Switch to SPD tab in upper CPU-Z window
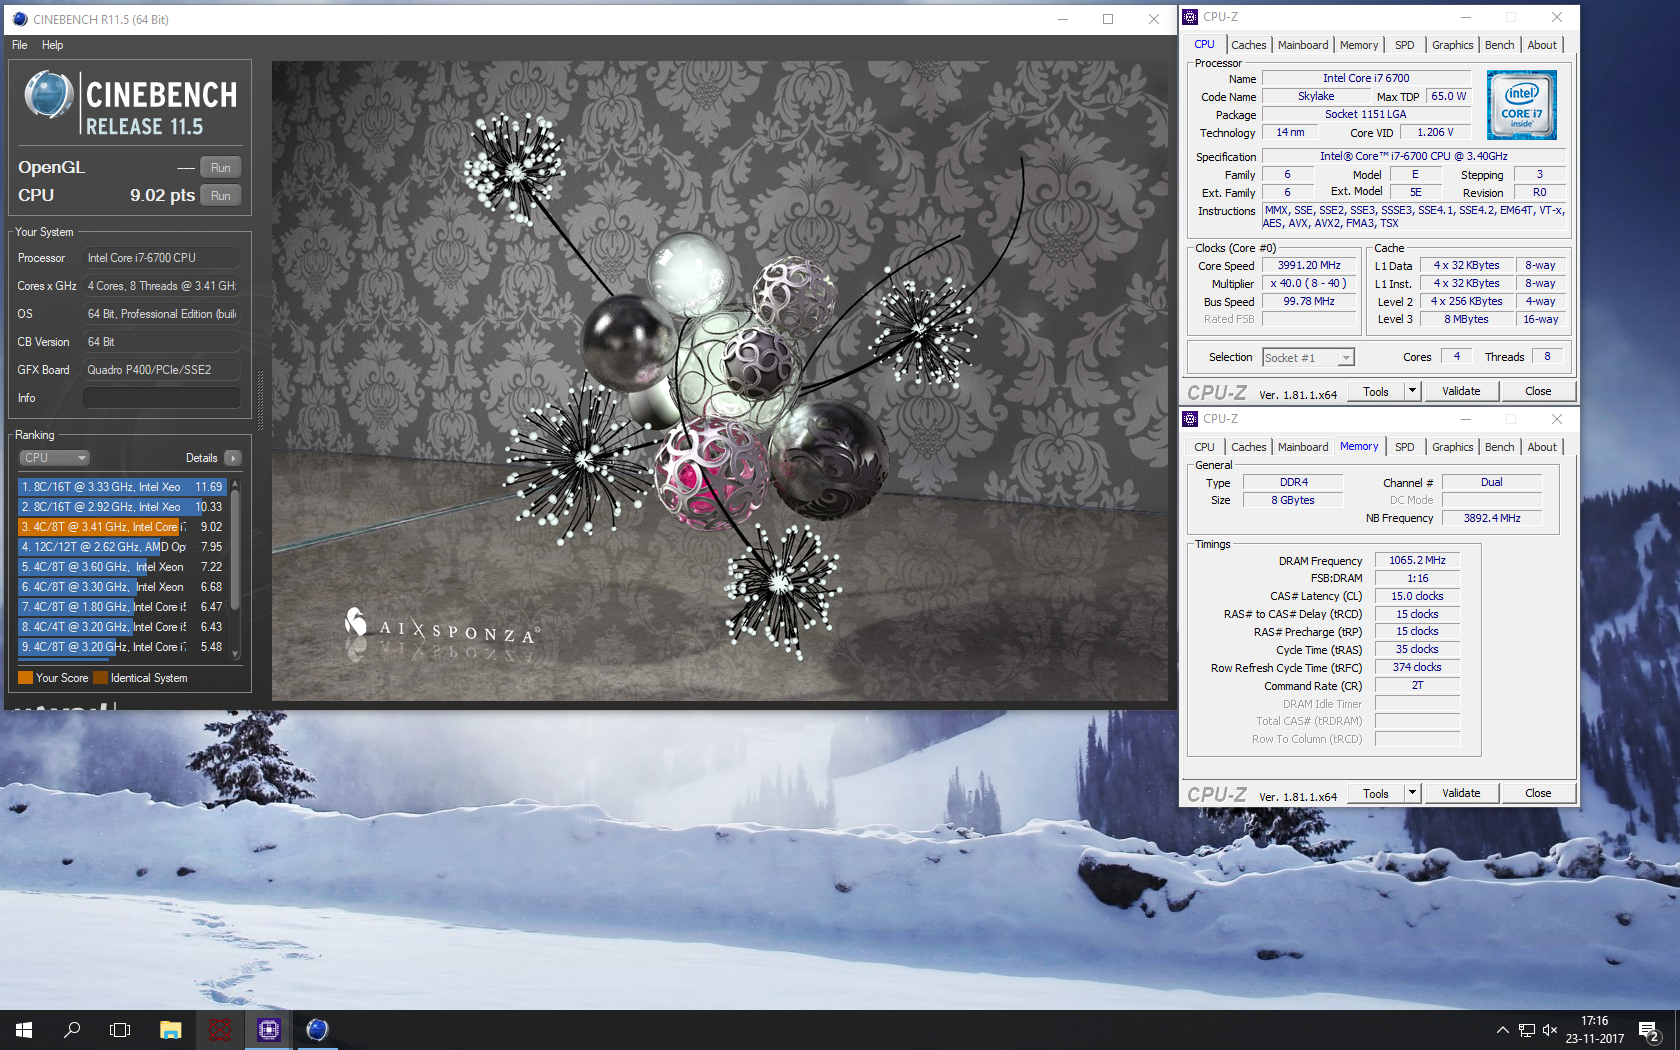 point(1405,45)
